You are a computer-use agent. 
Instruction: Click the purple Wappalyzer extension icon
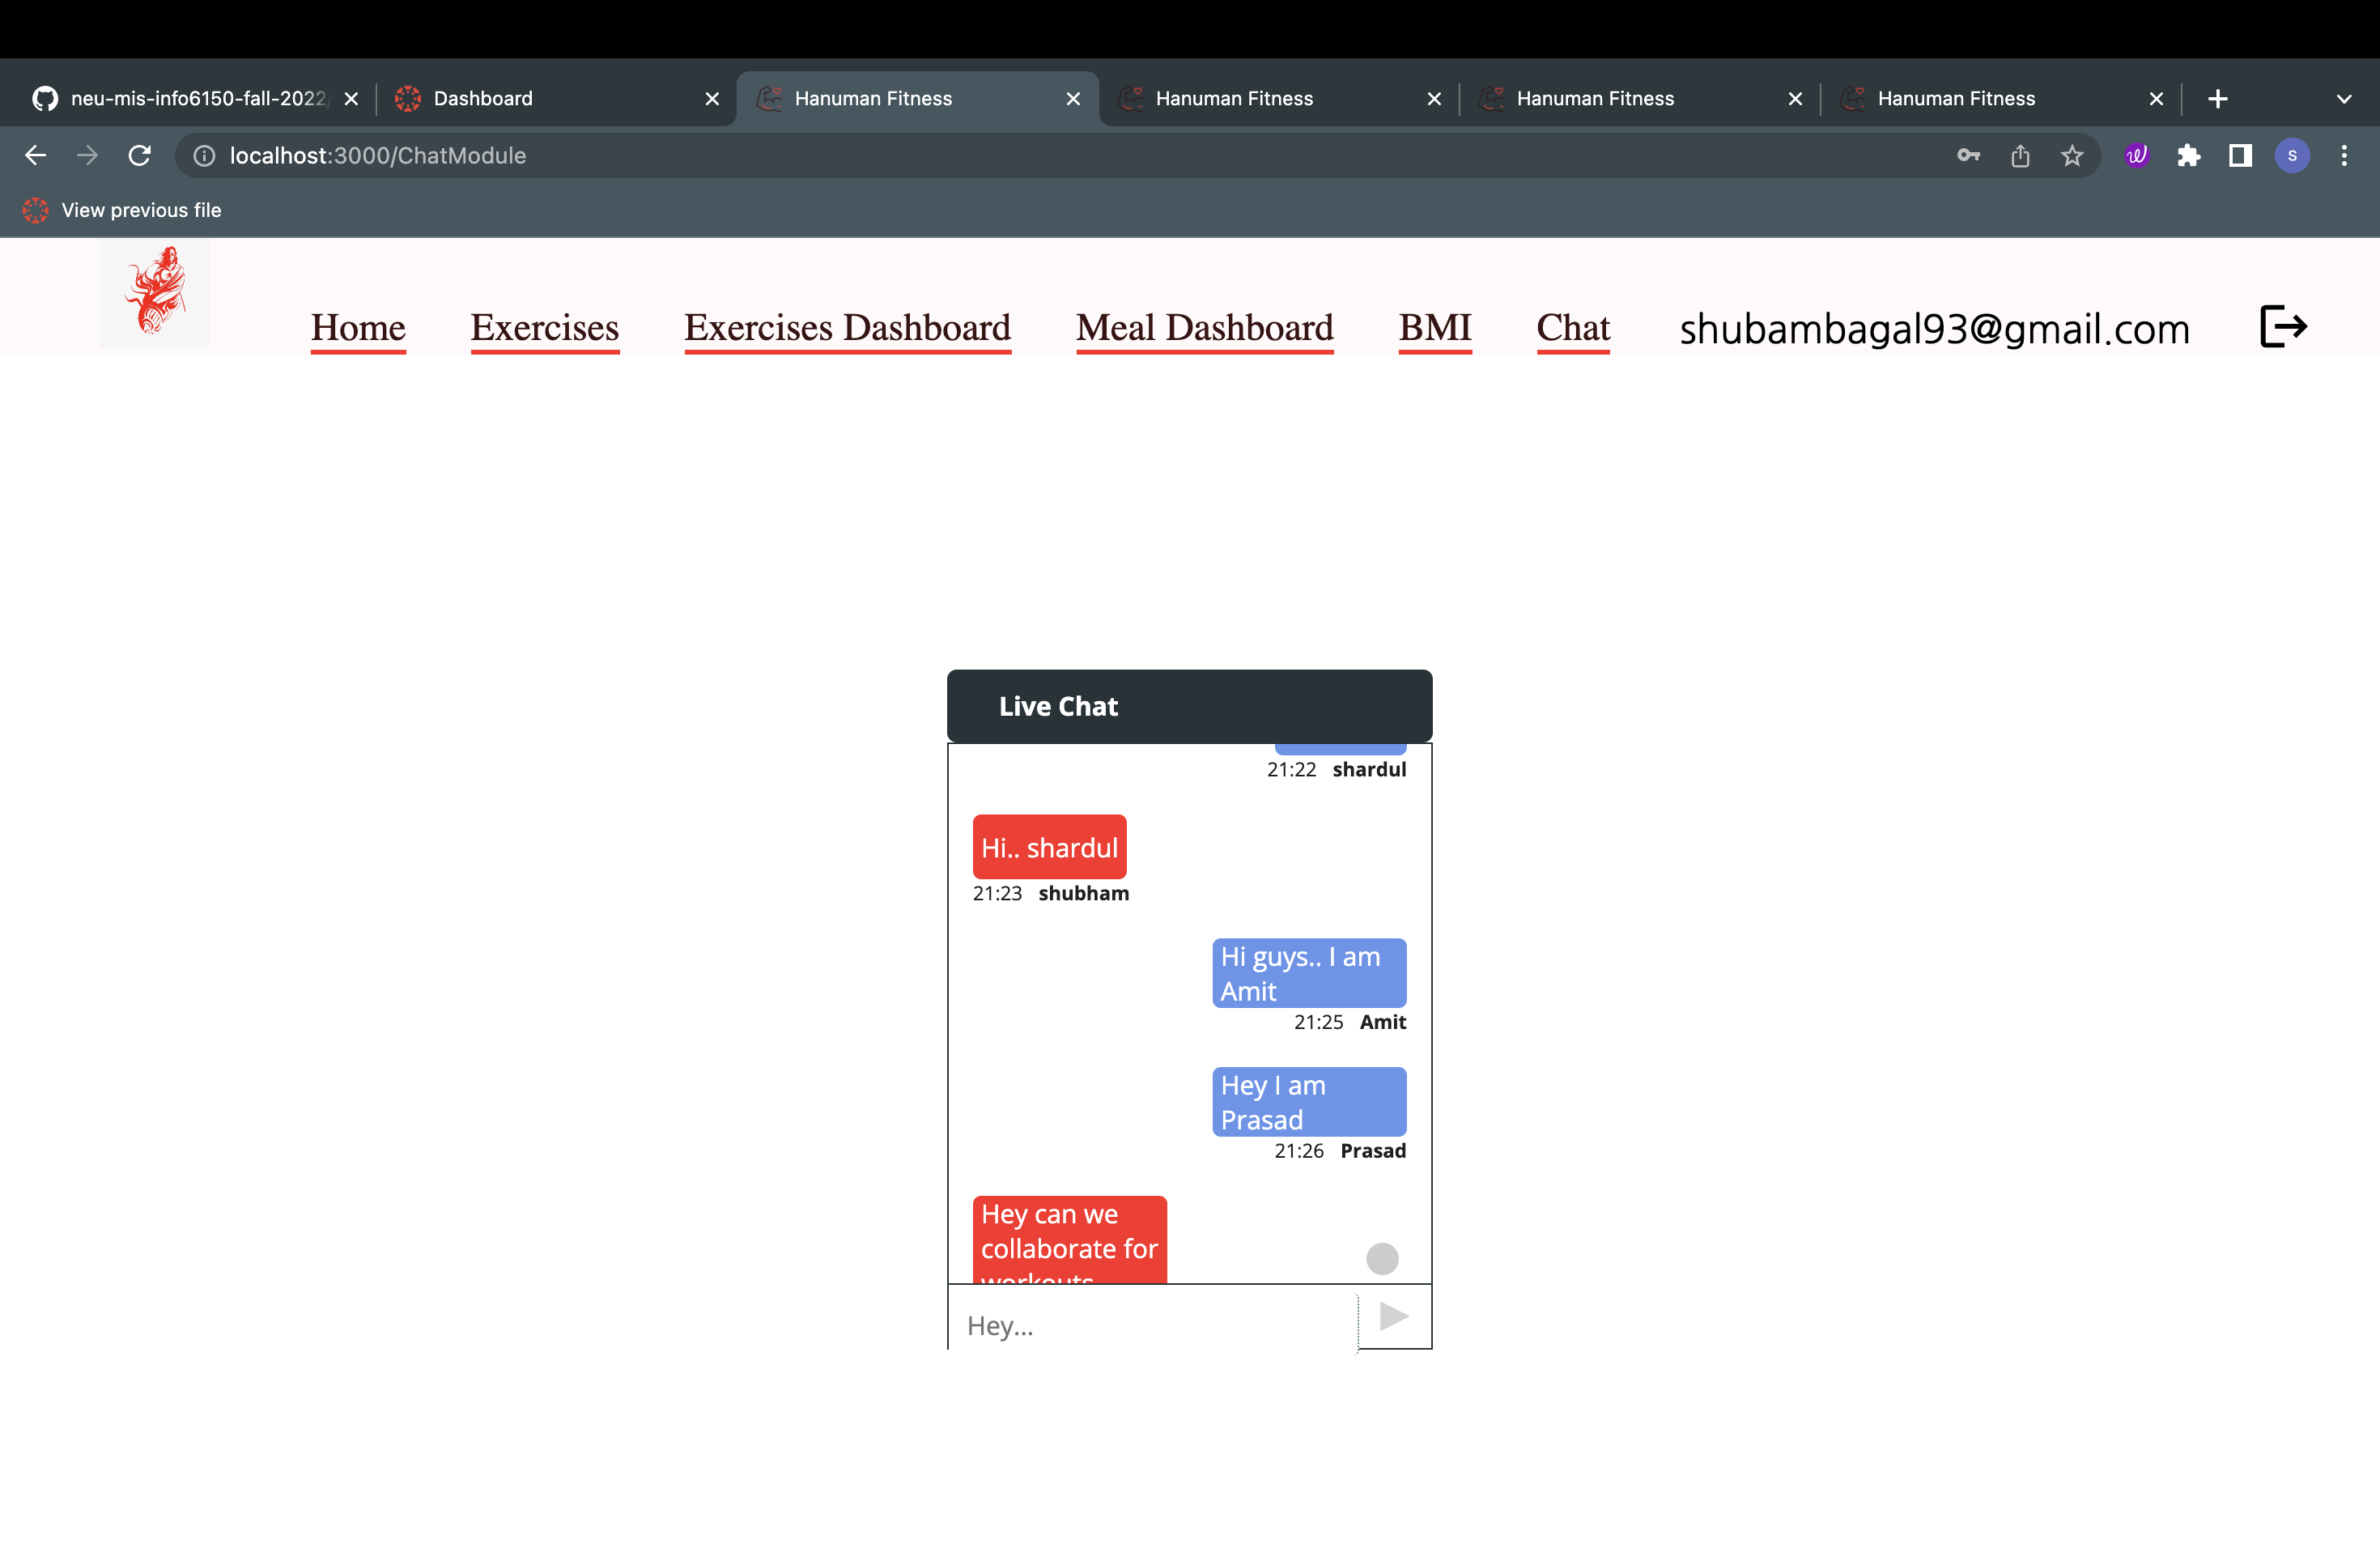tap(2136, 155)
